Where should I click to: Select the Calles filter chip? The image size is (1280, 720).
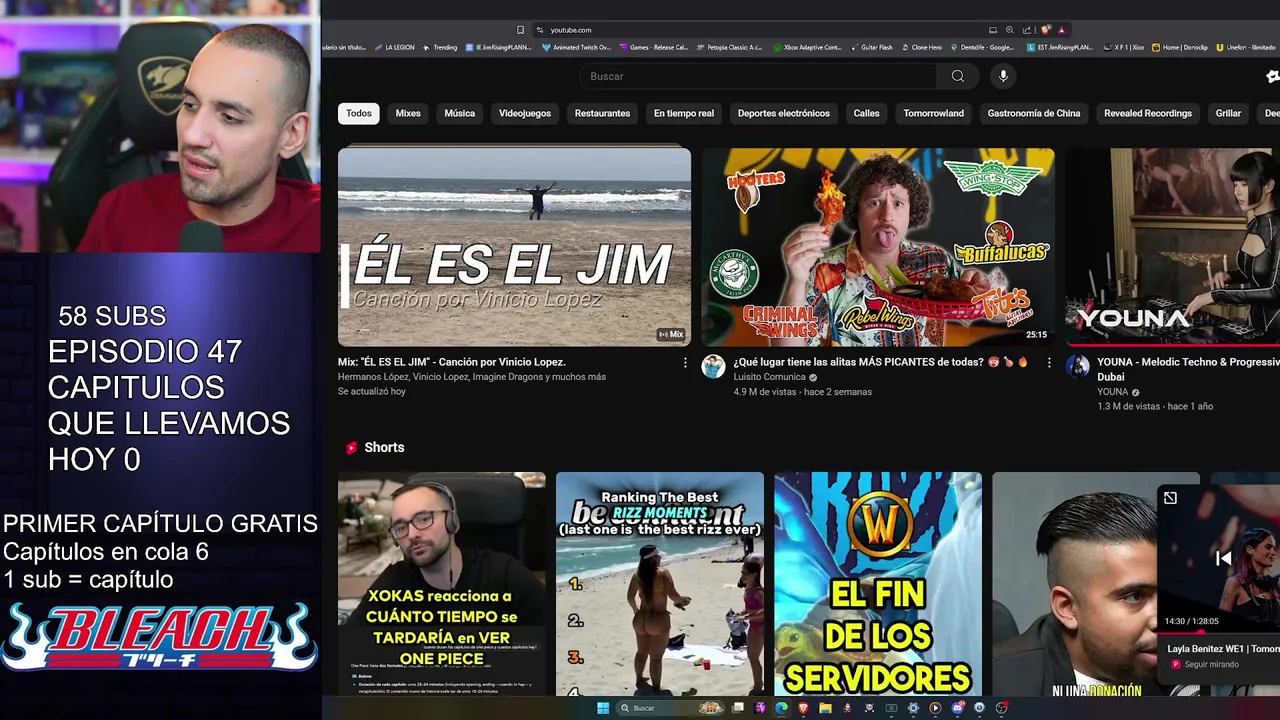pos(867,114)
